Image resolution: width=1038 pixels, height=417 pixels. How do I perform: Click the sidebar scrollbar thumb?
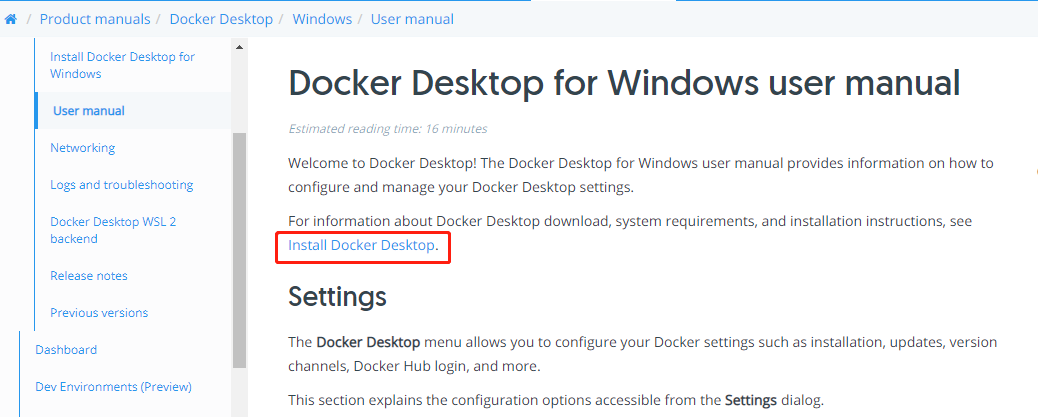(239, 250)
